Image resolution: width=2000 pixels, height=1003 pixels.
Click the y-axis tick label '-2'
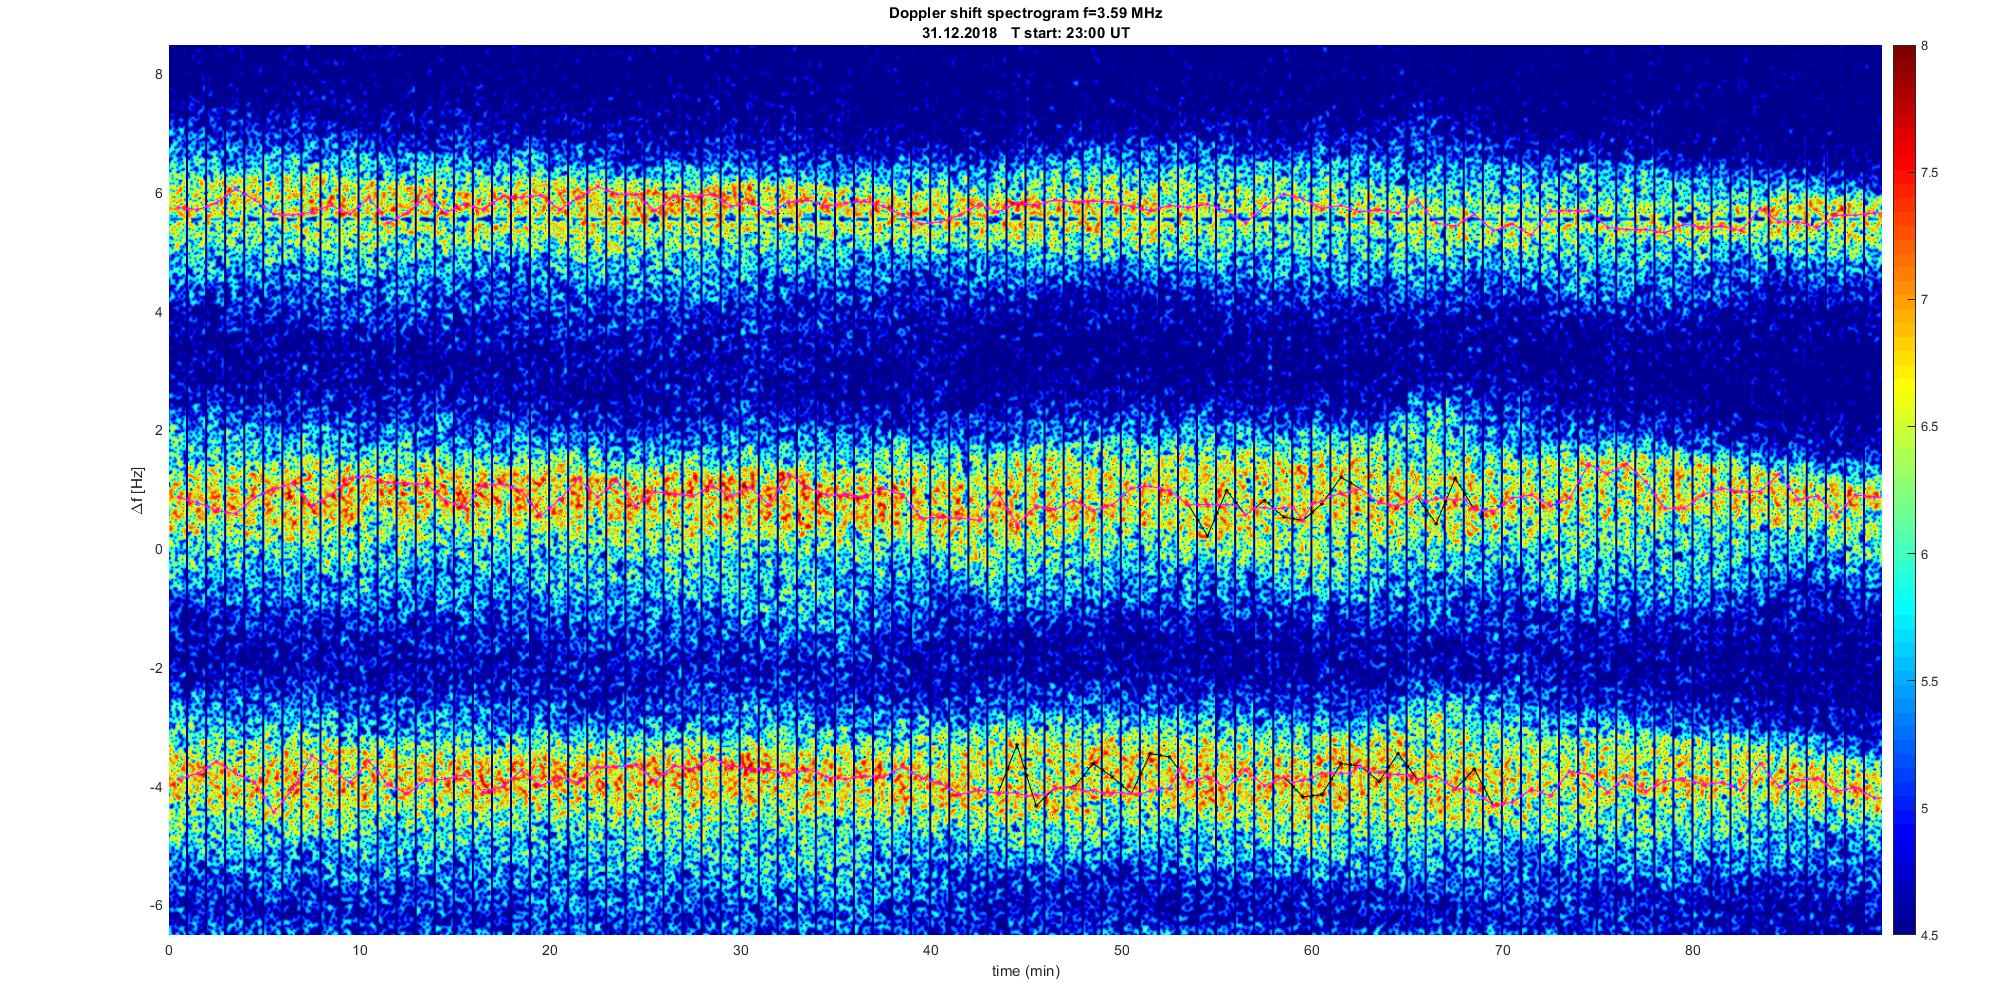[155, 668]
